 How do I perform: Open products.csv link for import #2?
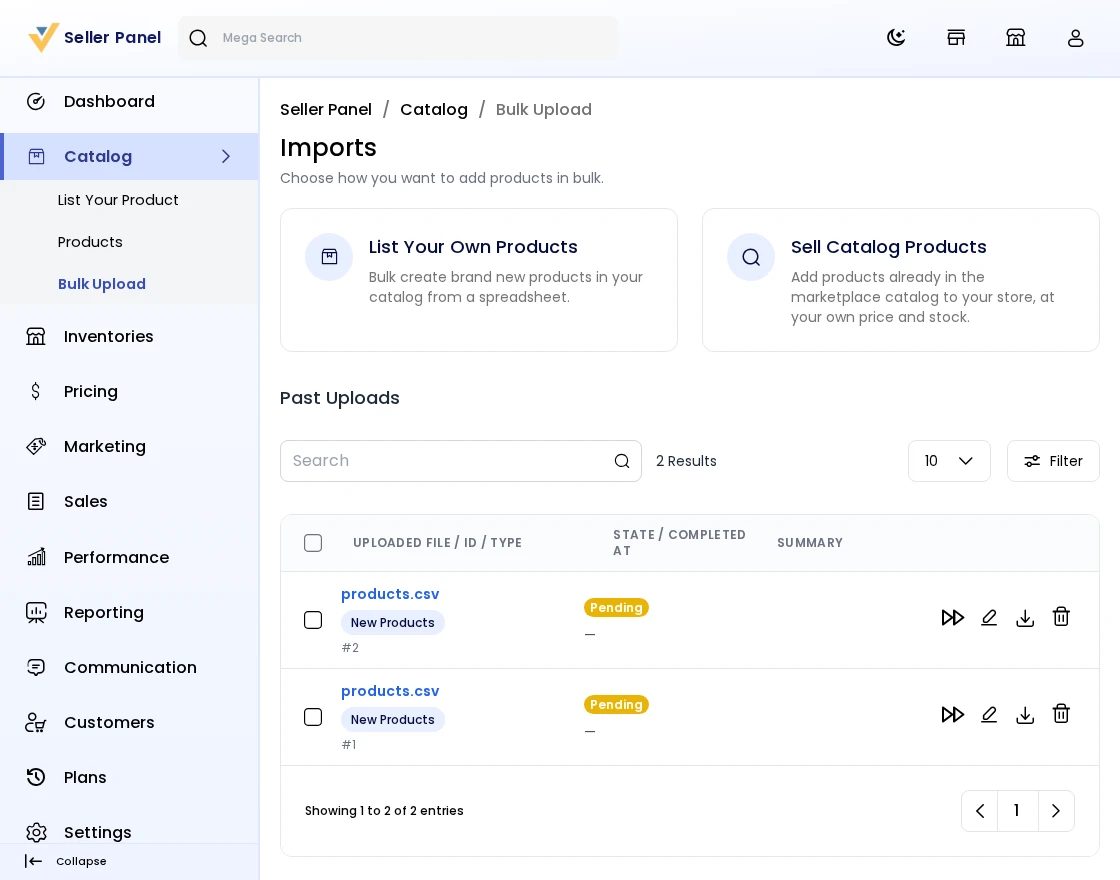tap(390, 594)
